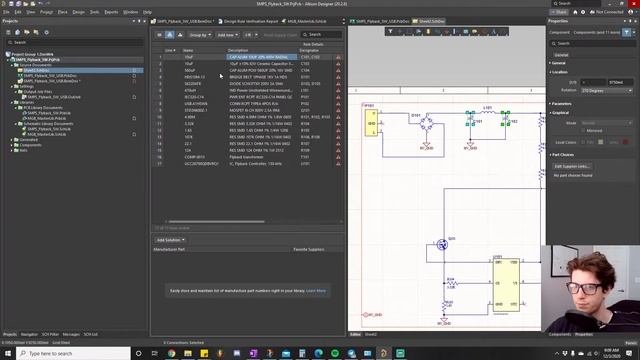
Task: Click the gear icon in Projects panel toolbar
Action: 47,32
